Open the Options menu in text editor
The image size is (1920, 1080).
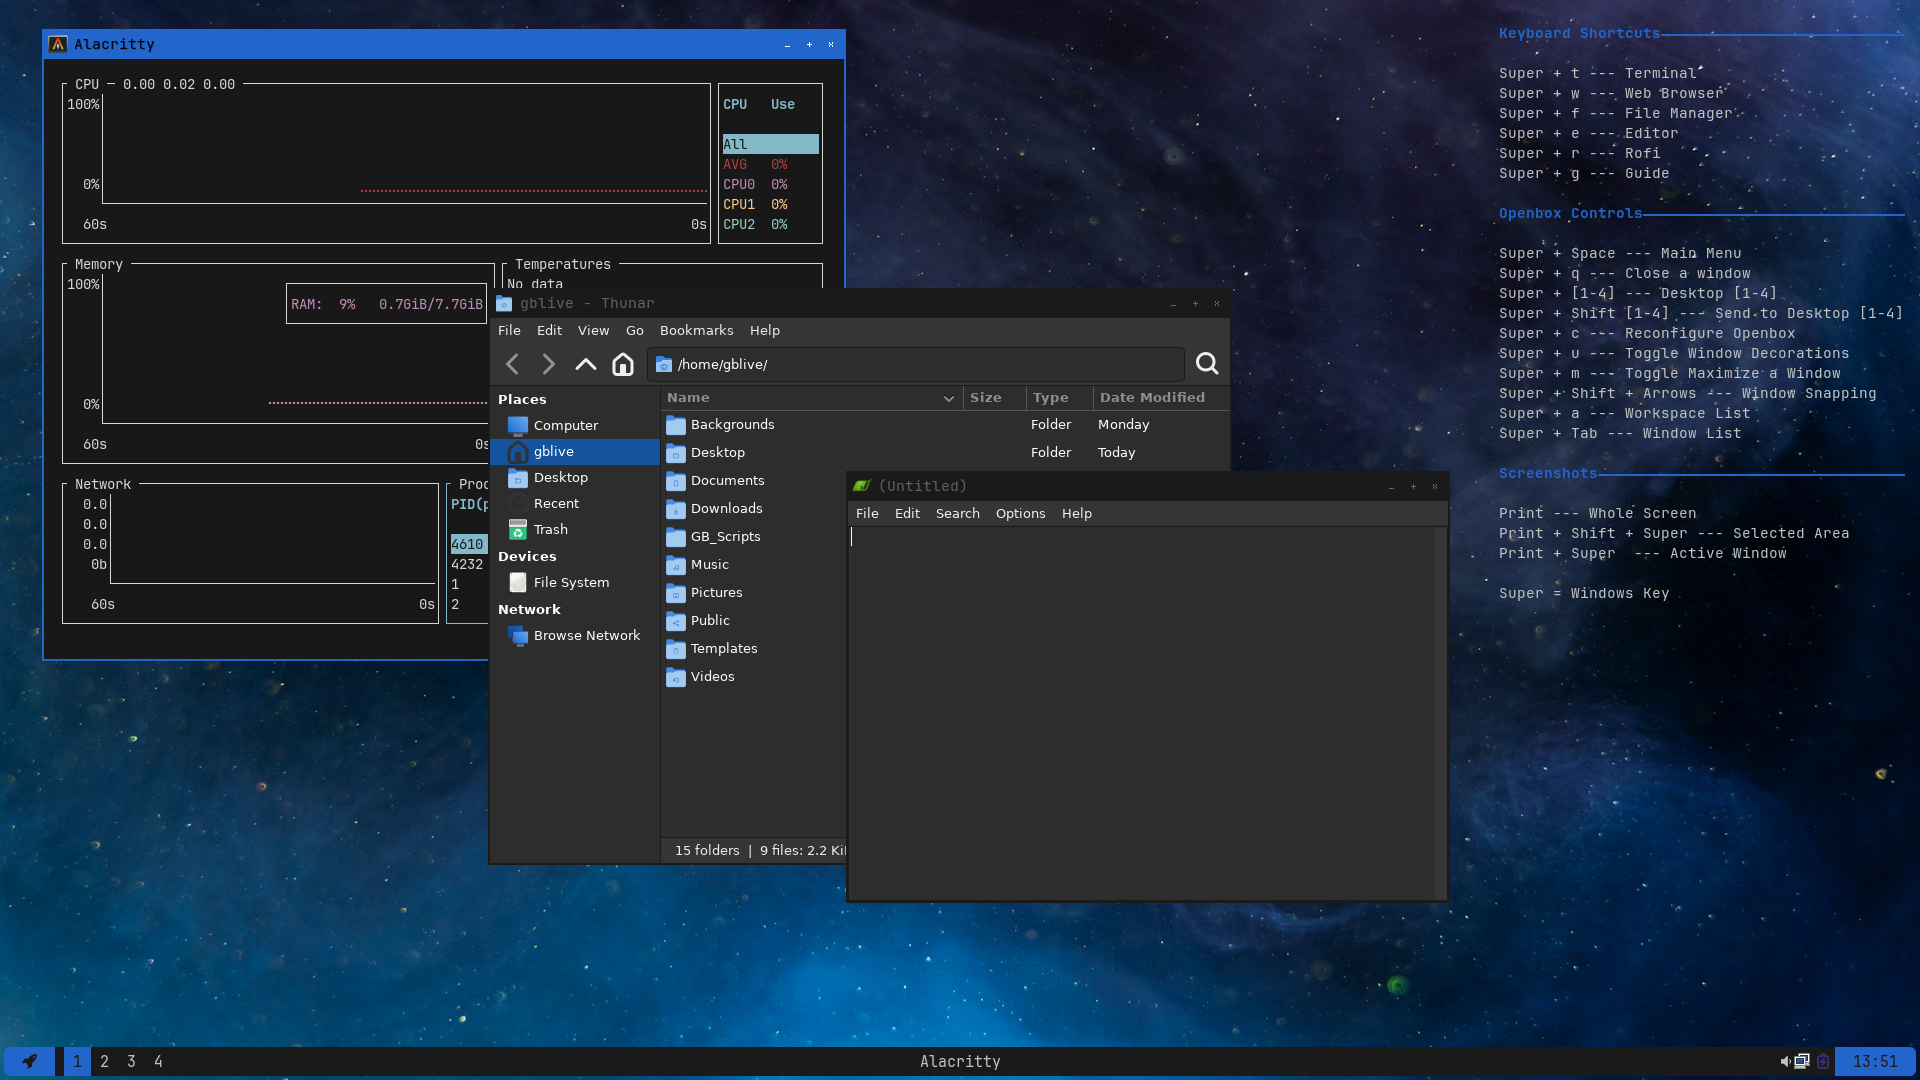1020,514
